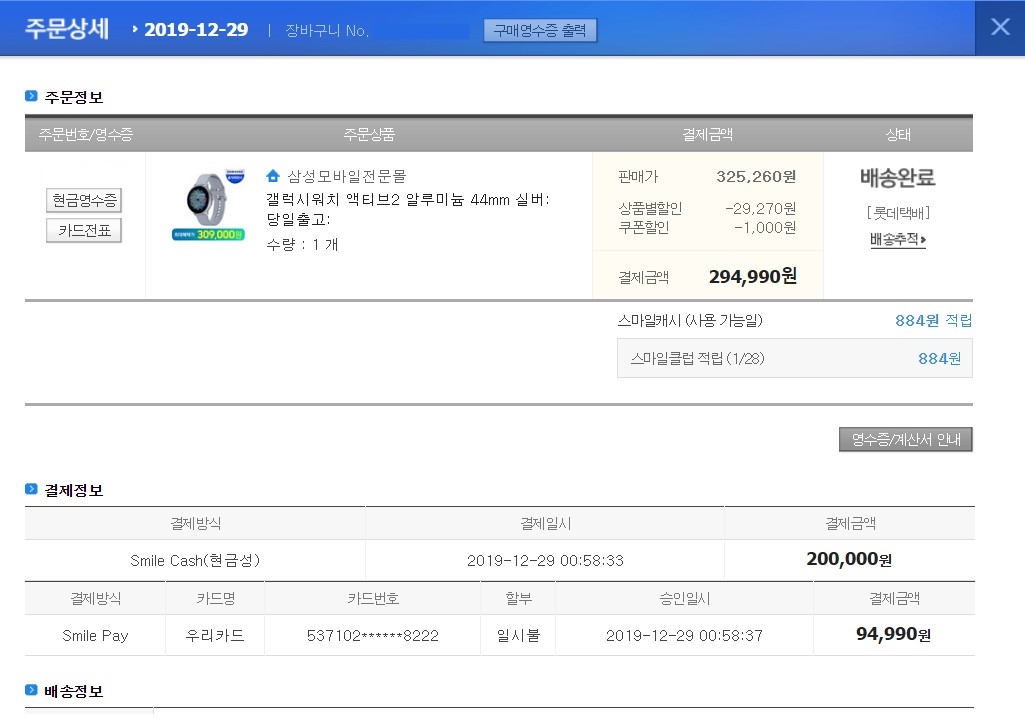1025x720 pixels.
Task: Click the Smile Cash(현금성) payment method cell
Action: [x=195, y=560]
